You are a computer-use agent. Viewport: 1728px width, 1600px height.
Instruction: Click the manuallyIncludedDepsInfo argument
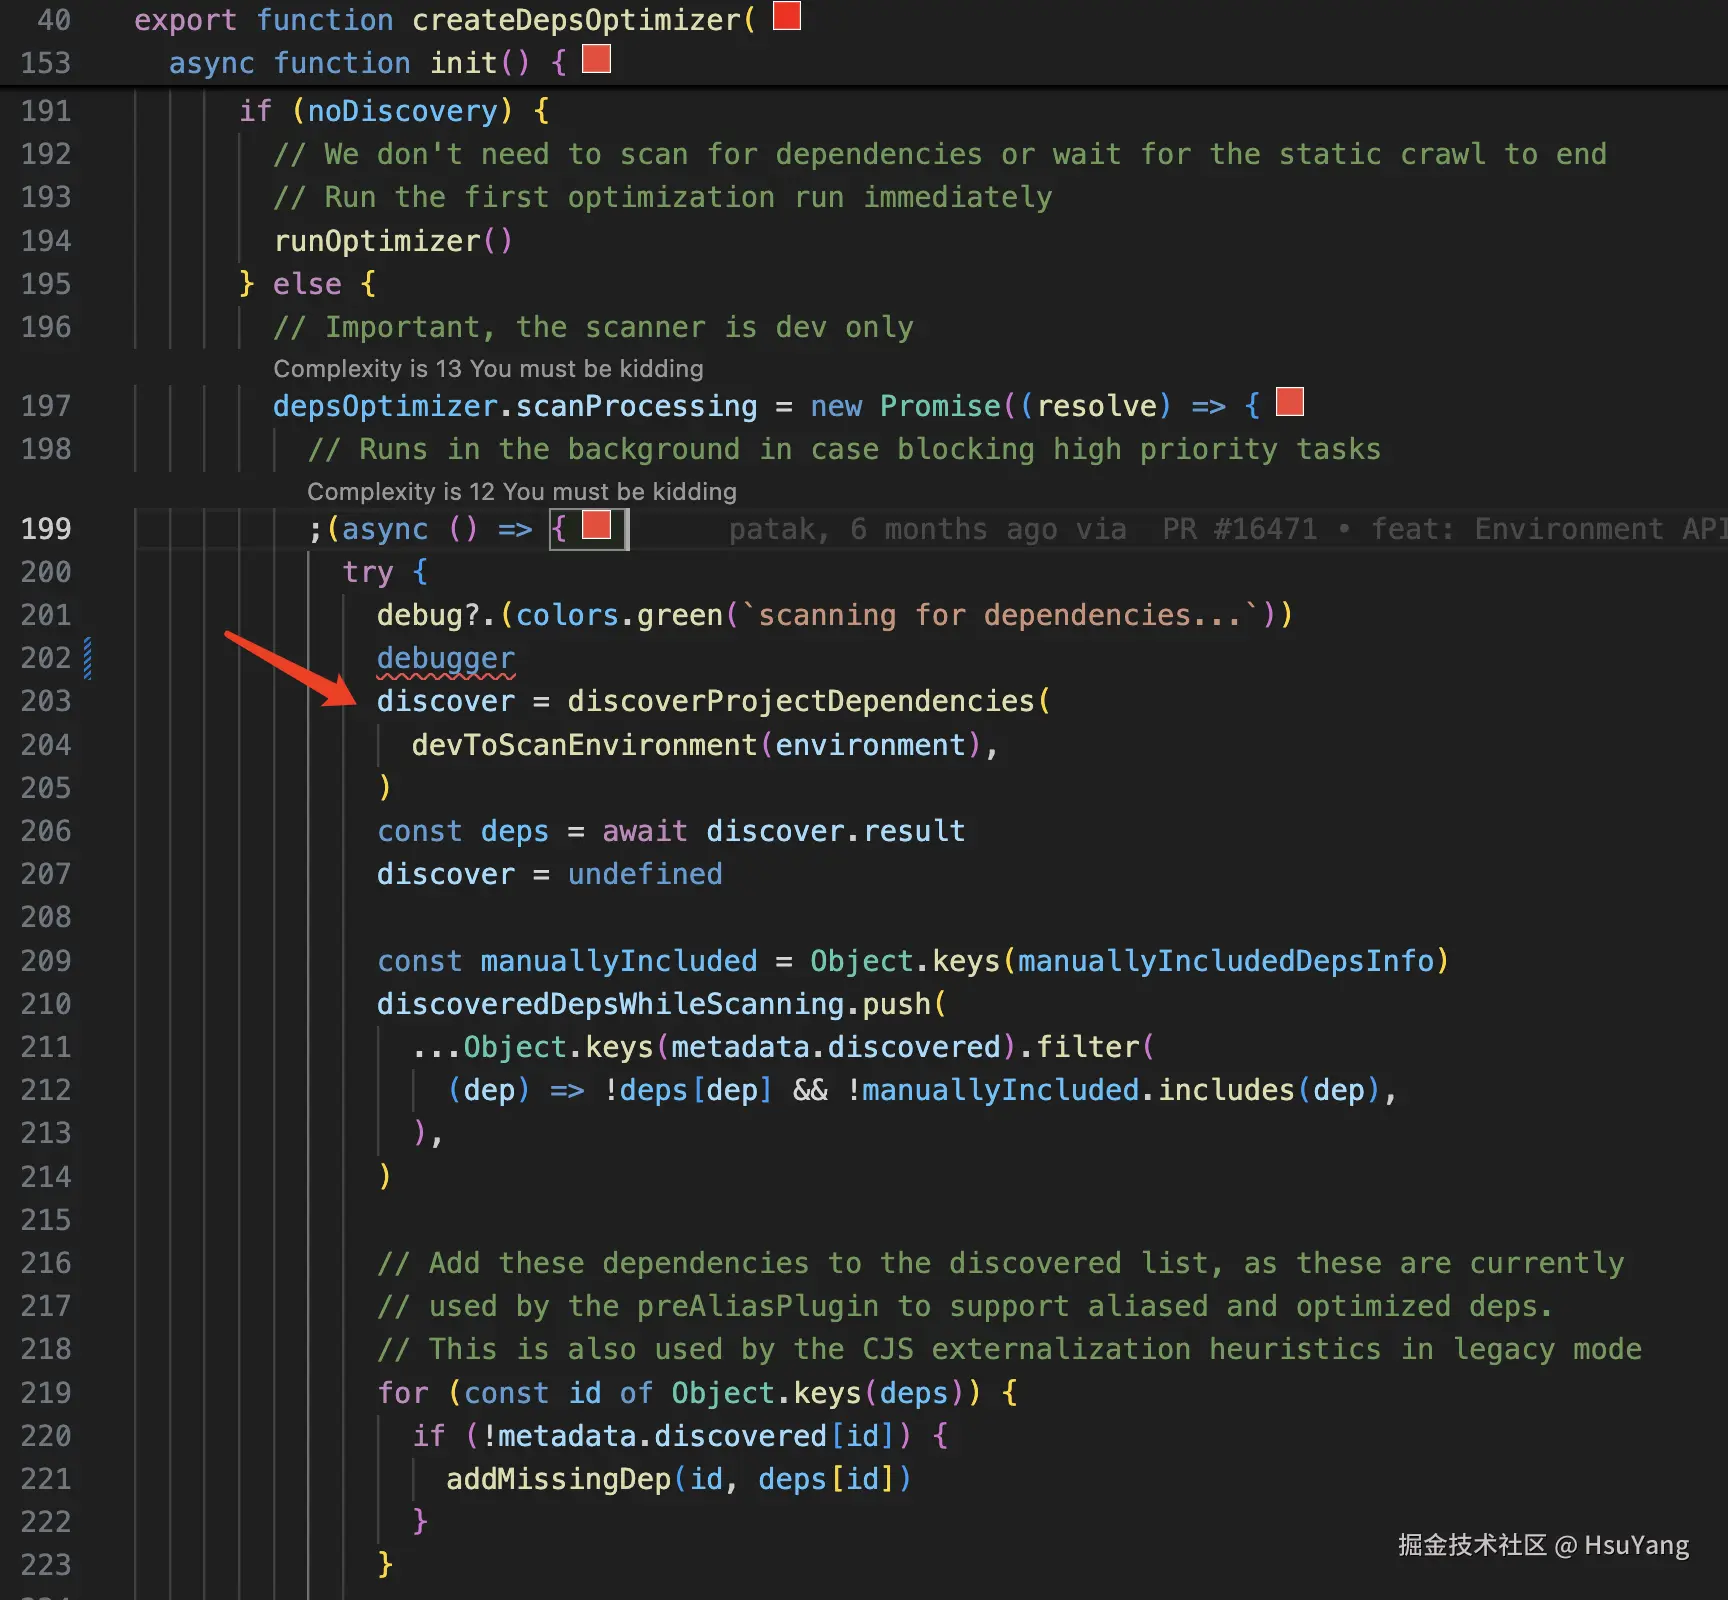[x=1226, y=961]
